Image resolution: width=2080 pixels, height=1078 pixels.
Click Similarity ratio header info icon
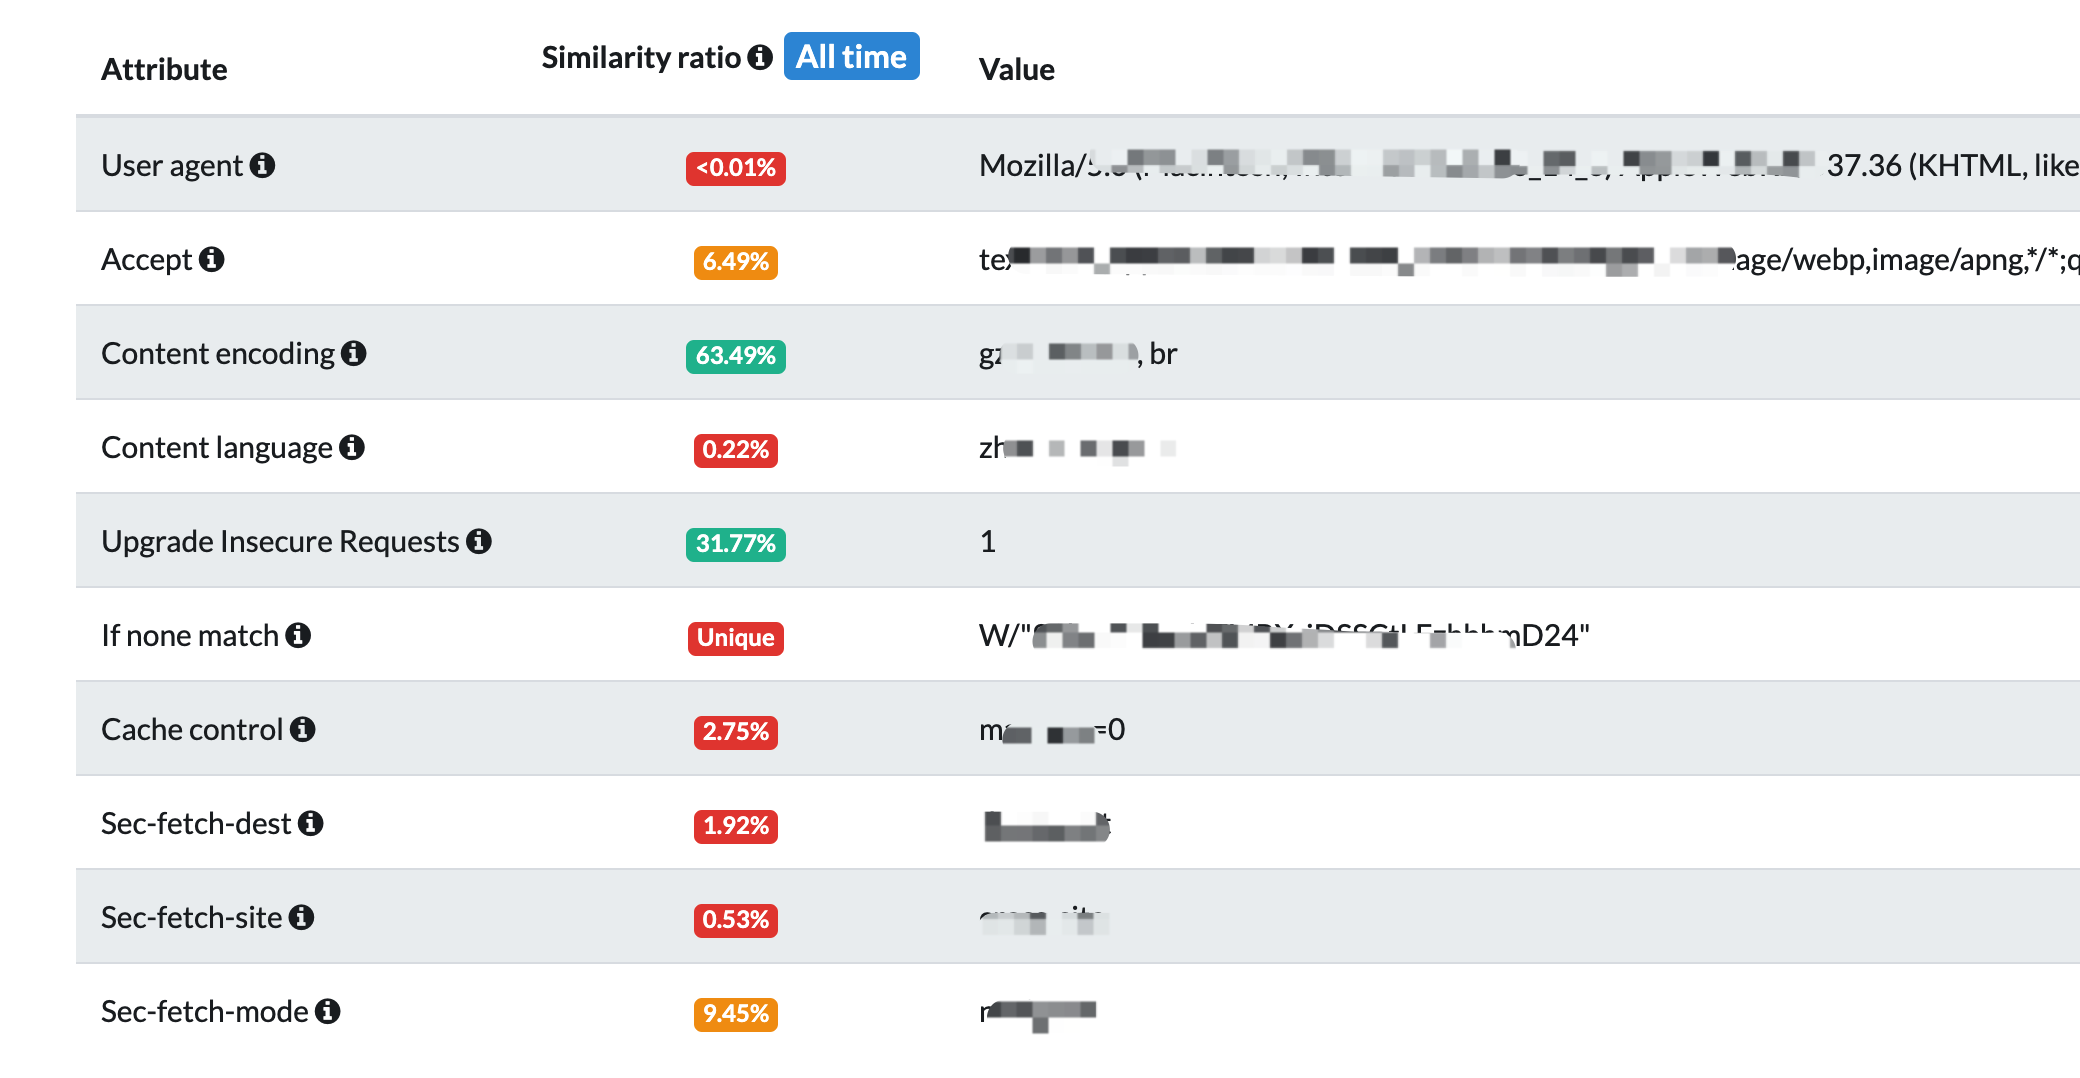pos(761,57)
